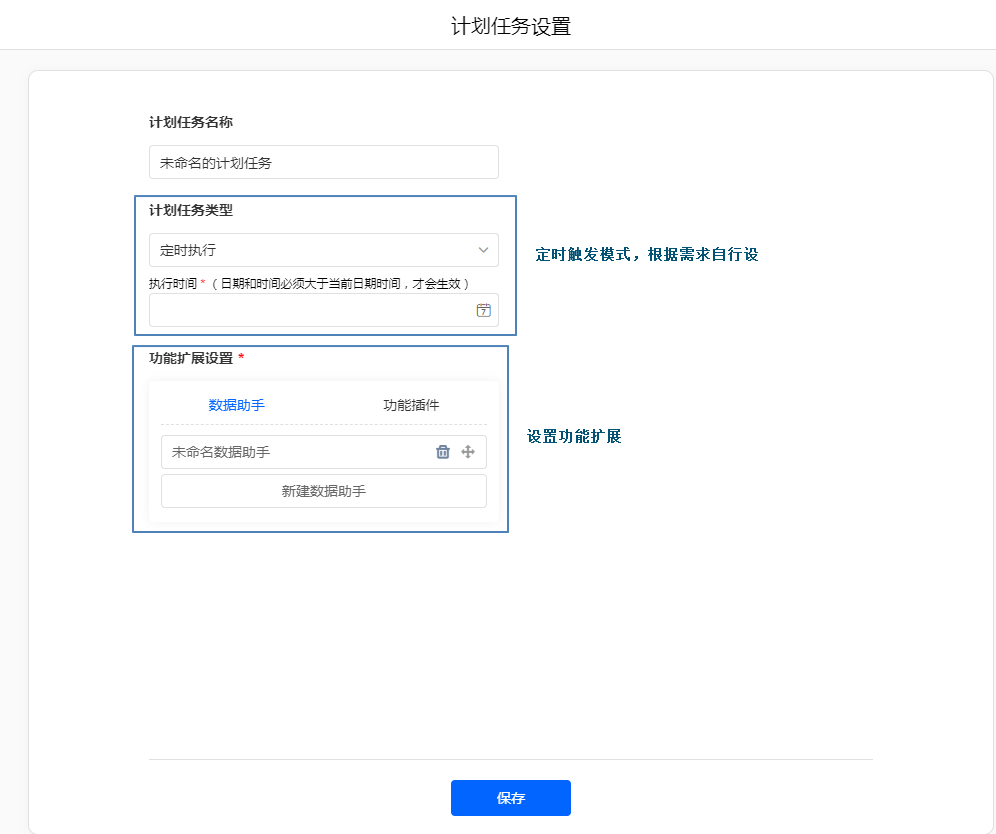This screenshot has width=996, height=834.
Task: Click the 保存 button
Action: (510, 798)
